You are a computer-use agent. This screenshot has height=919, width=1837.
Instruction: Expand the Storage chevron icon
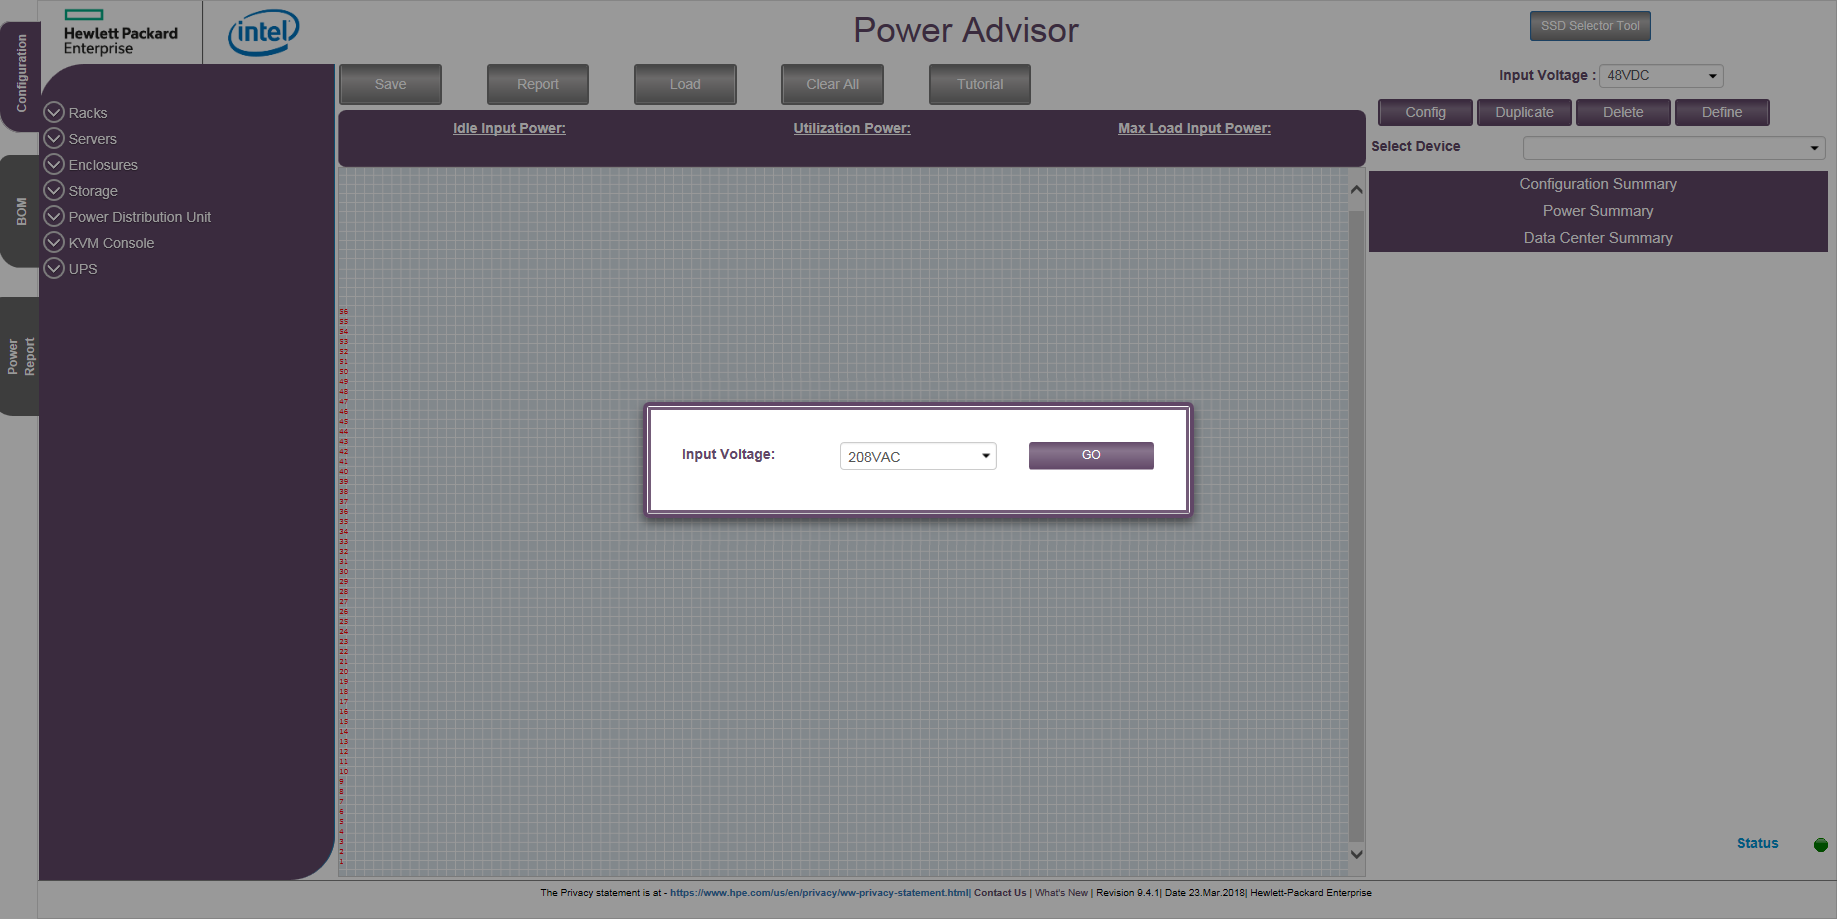pyautogui.click(x=54, y=190)
